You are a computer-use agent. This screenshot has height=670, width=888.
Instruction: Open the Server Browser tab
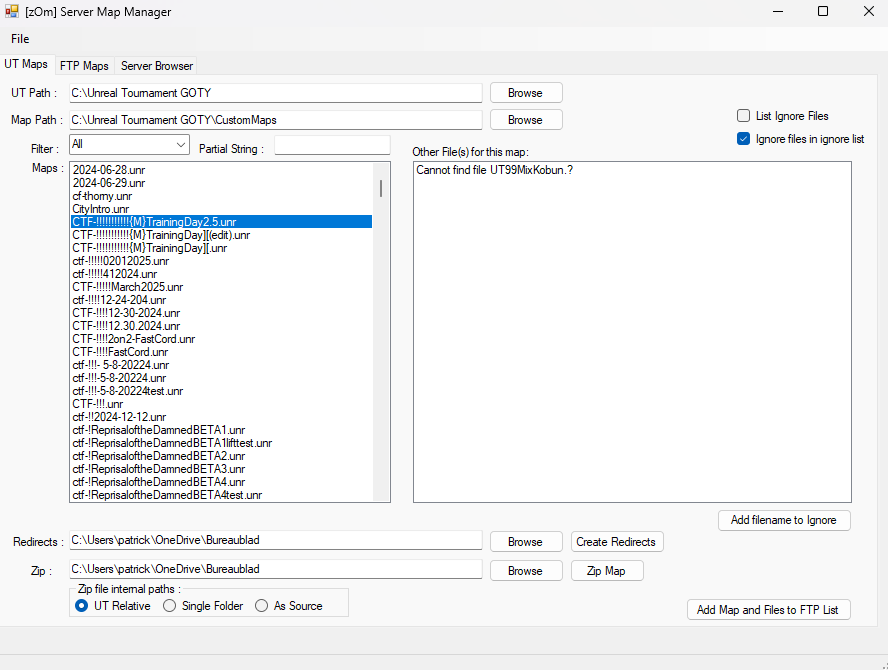point(157,66)
